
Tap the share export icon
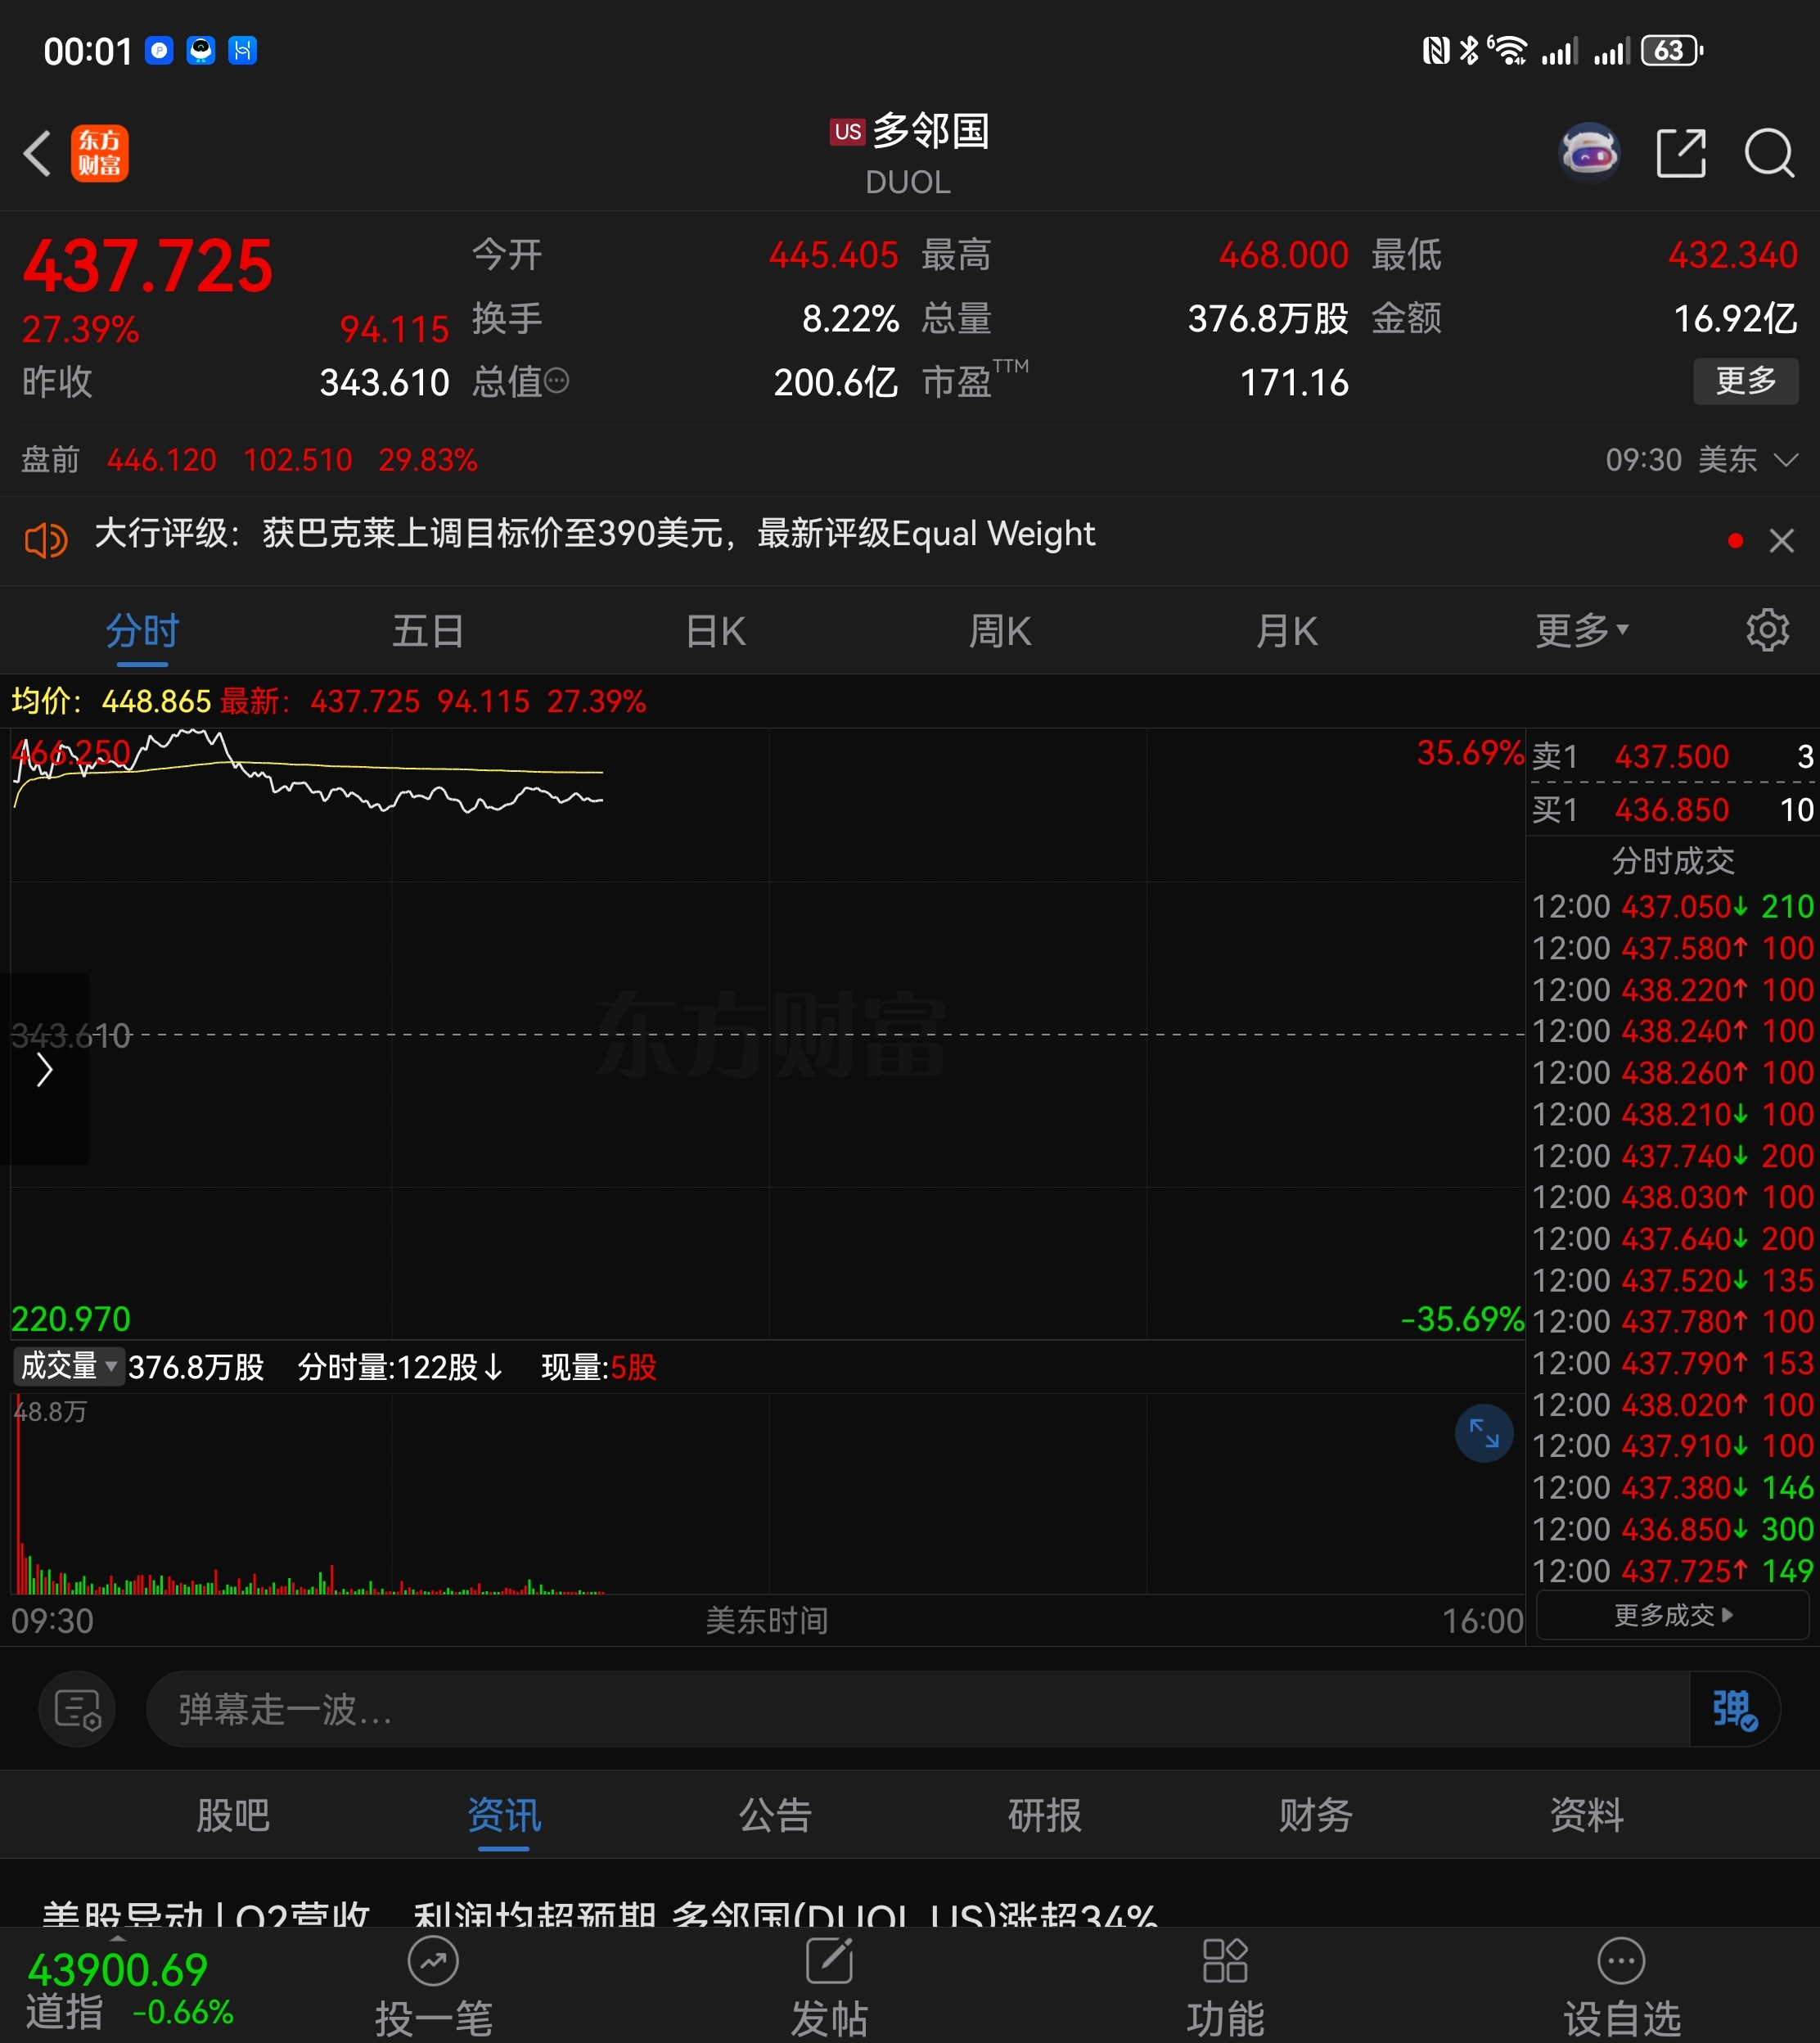pos(1681,153)
